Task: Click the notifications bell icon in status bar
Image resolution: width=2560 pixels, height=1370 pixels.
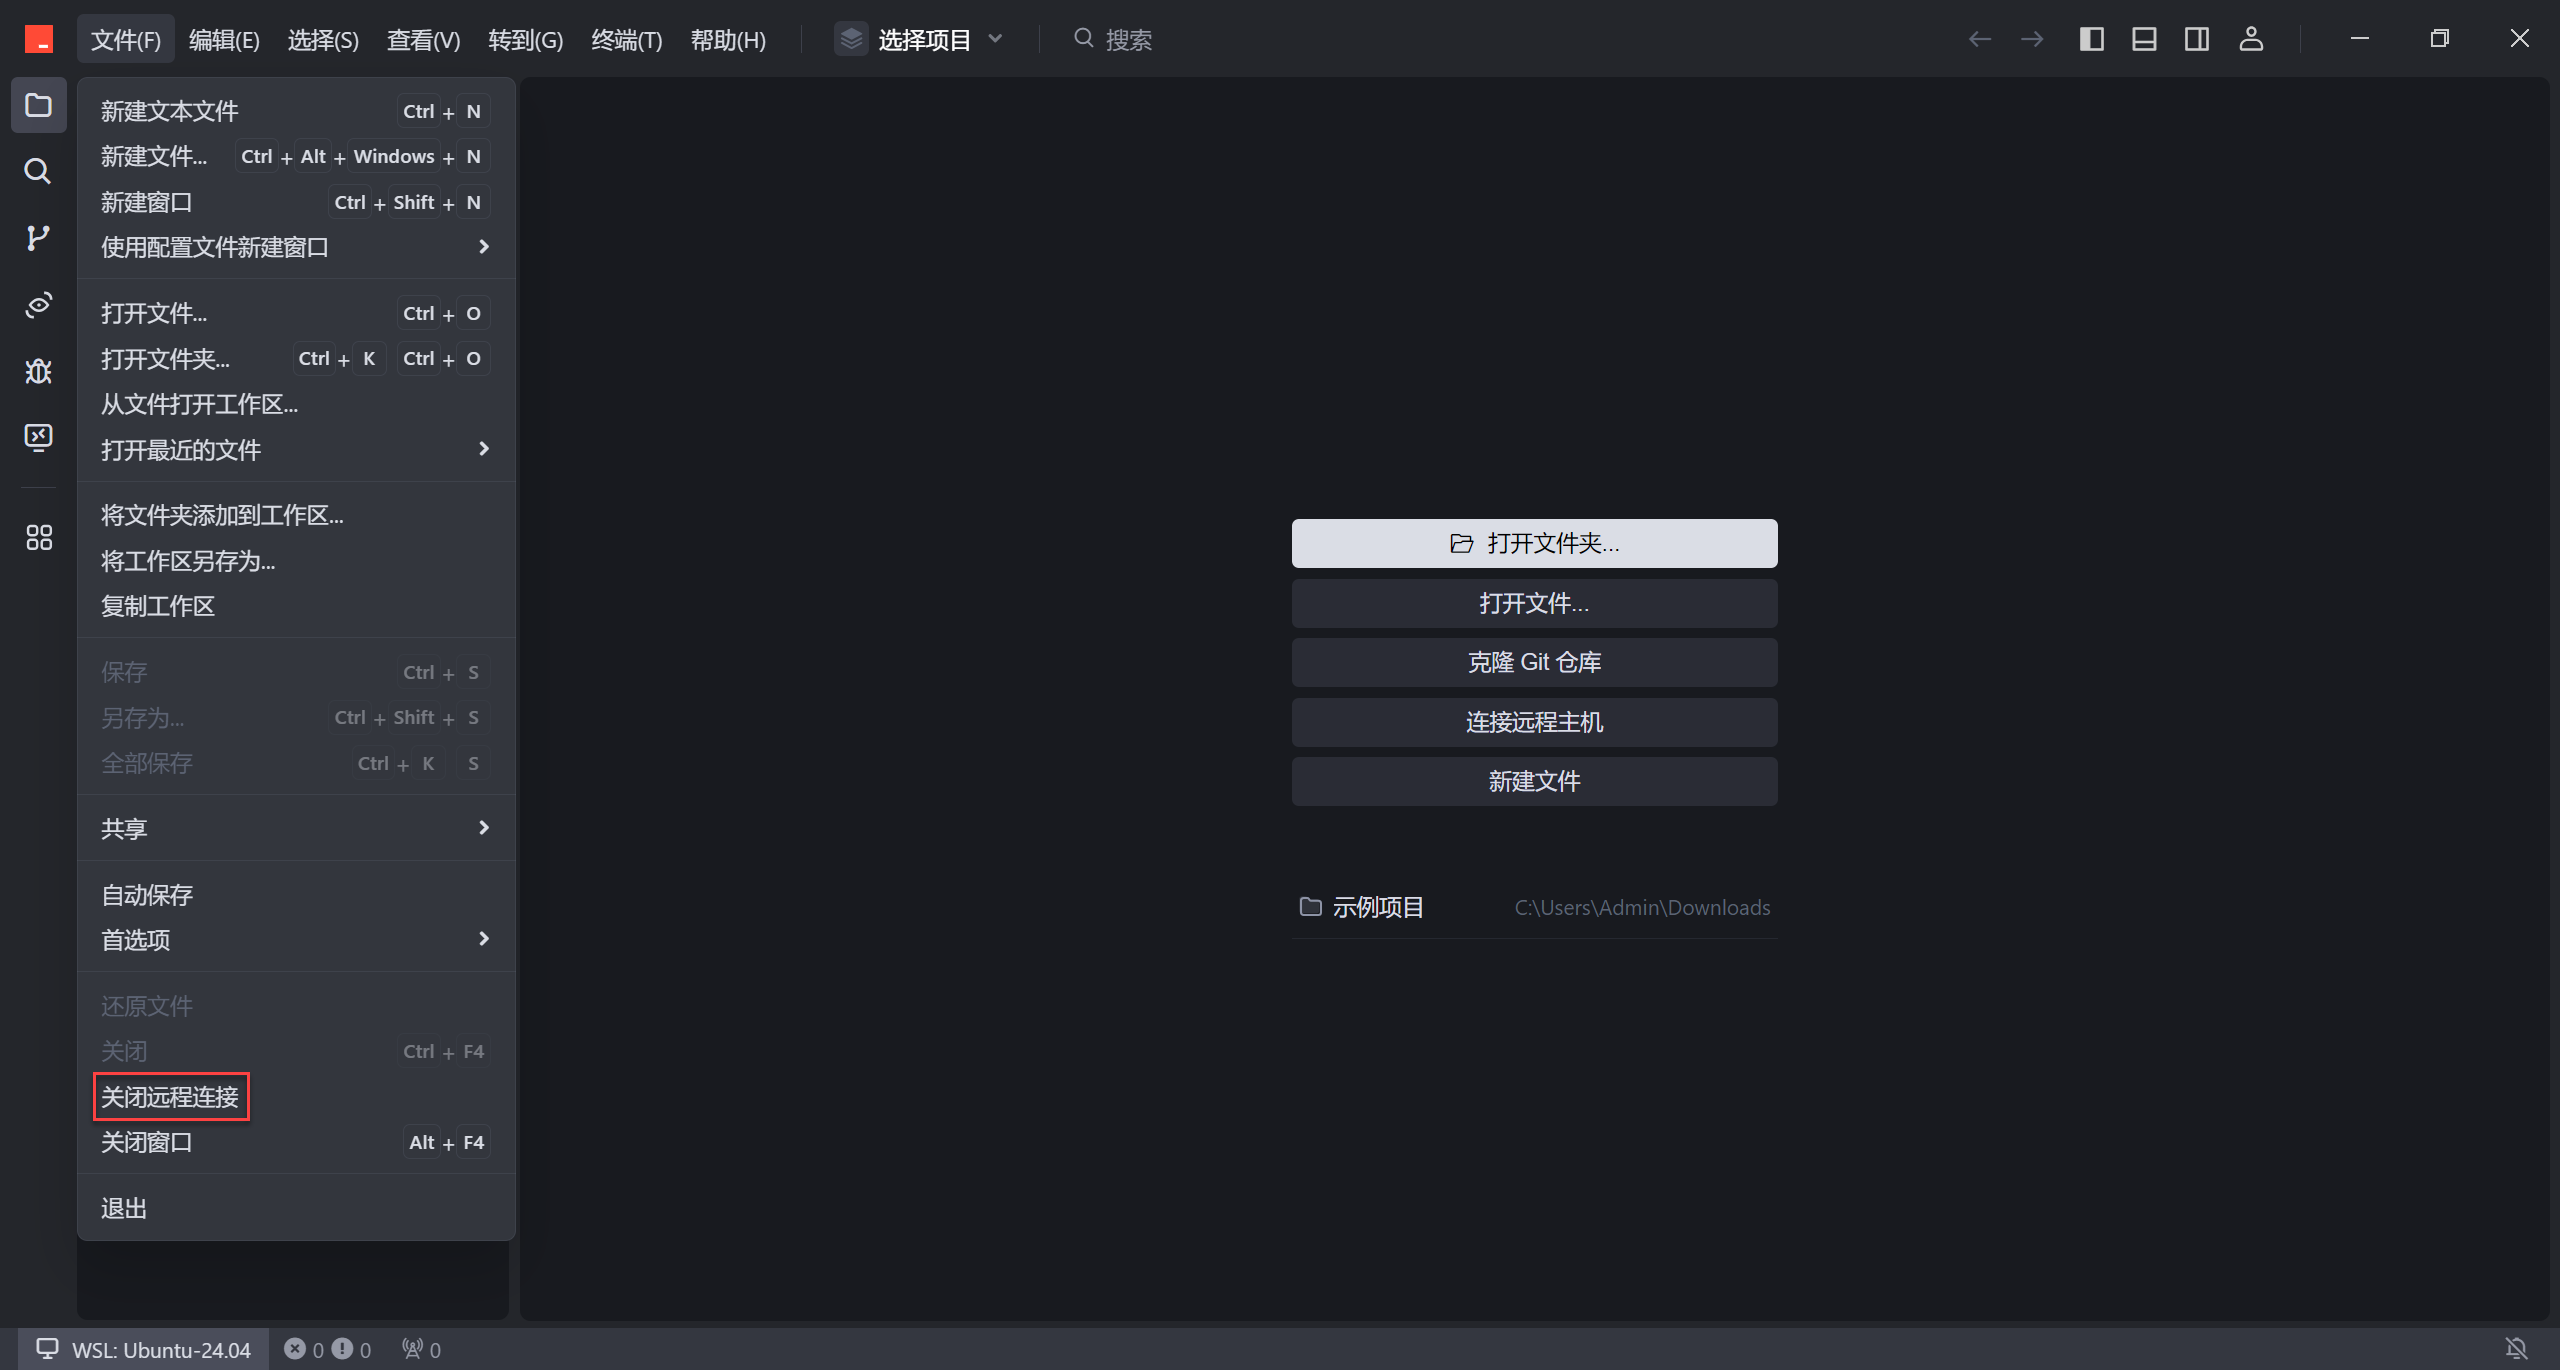Action: coord(2516,1349)
